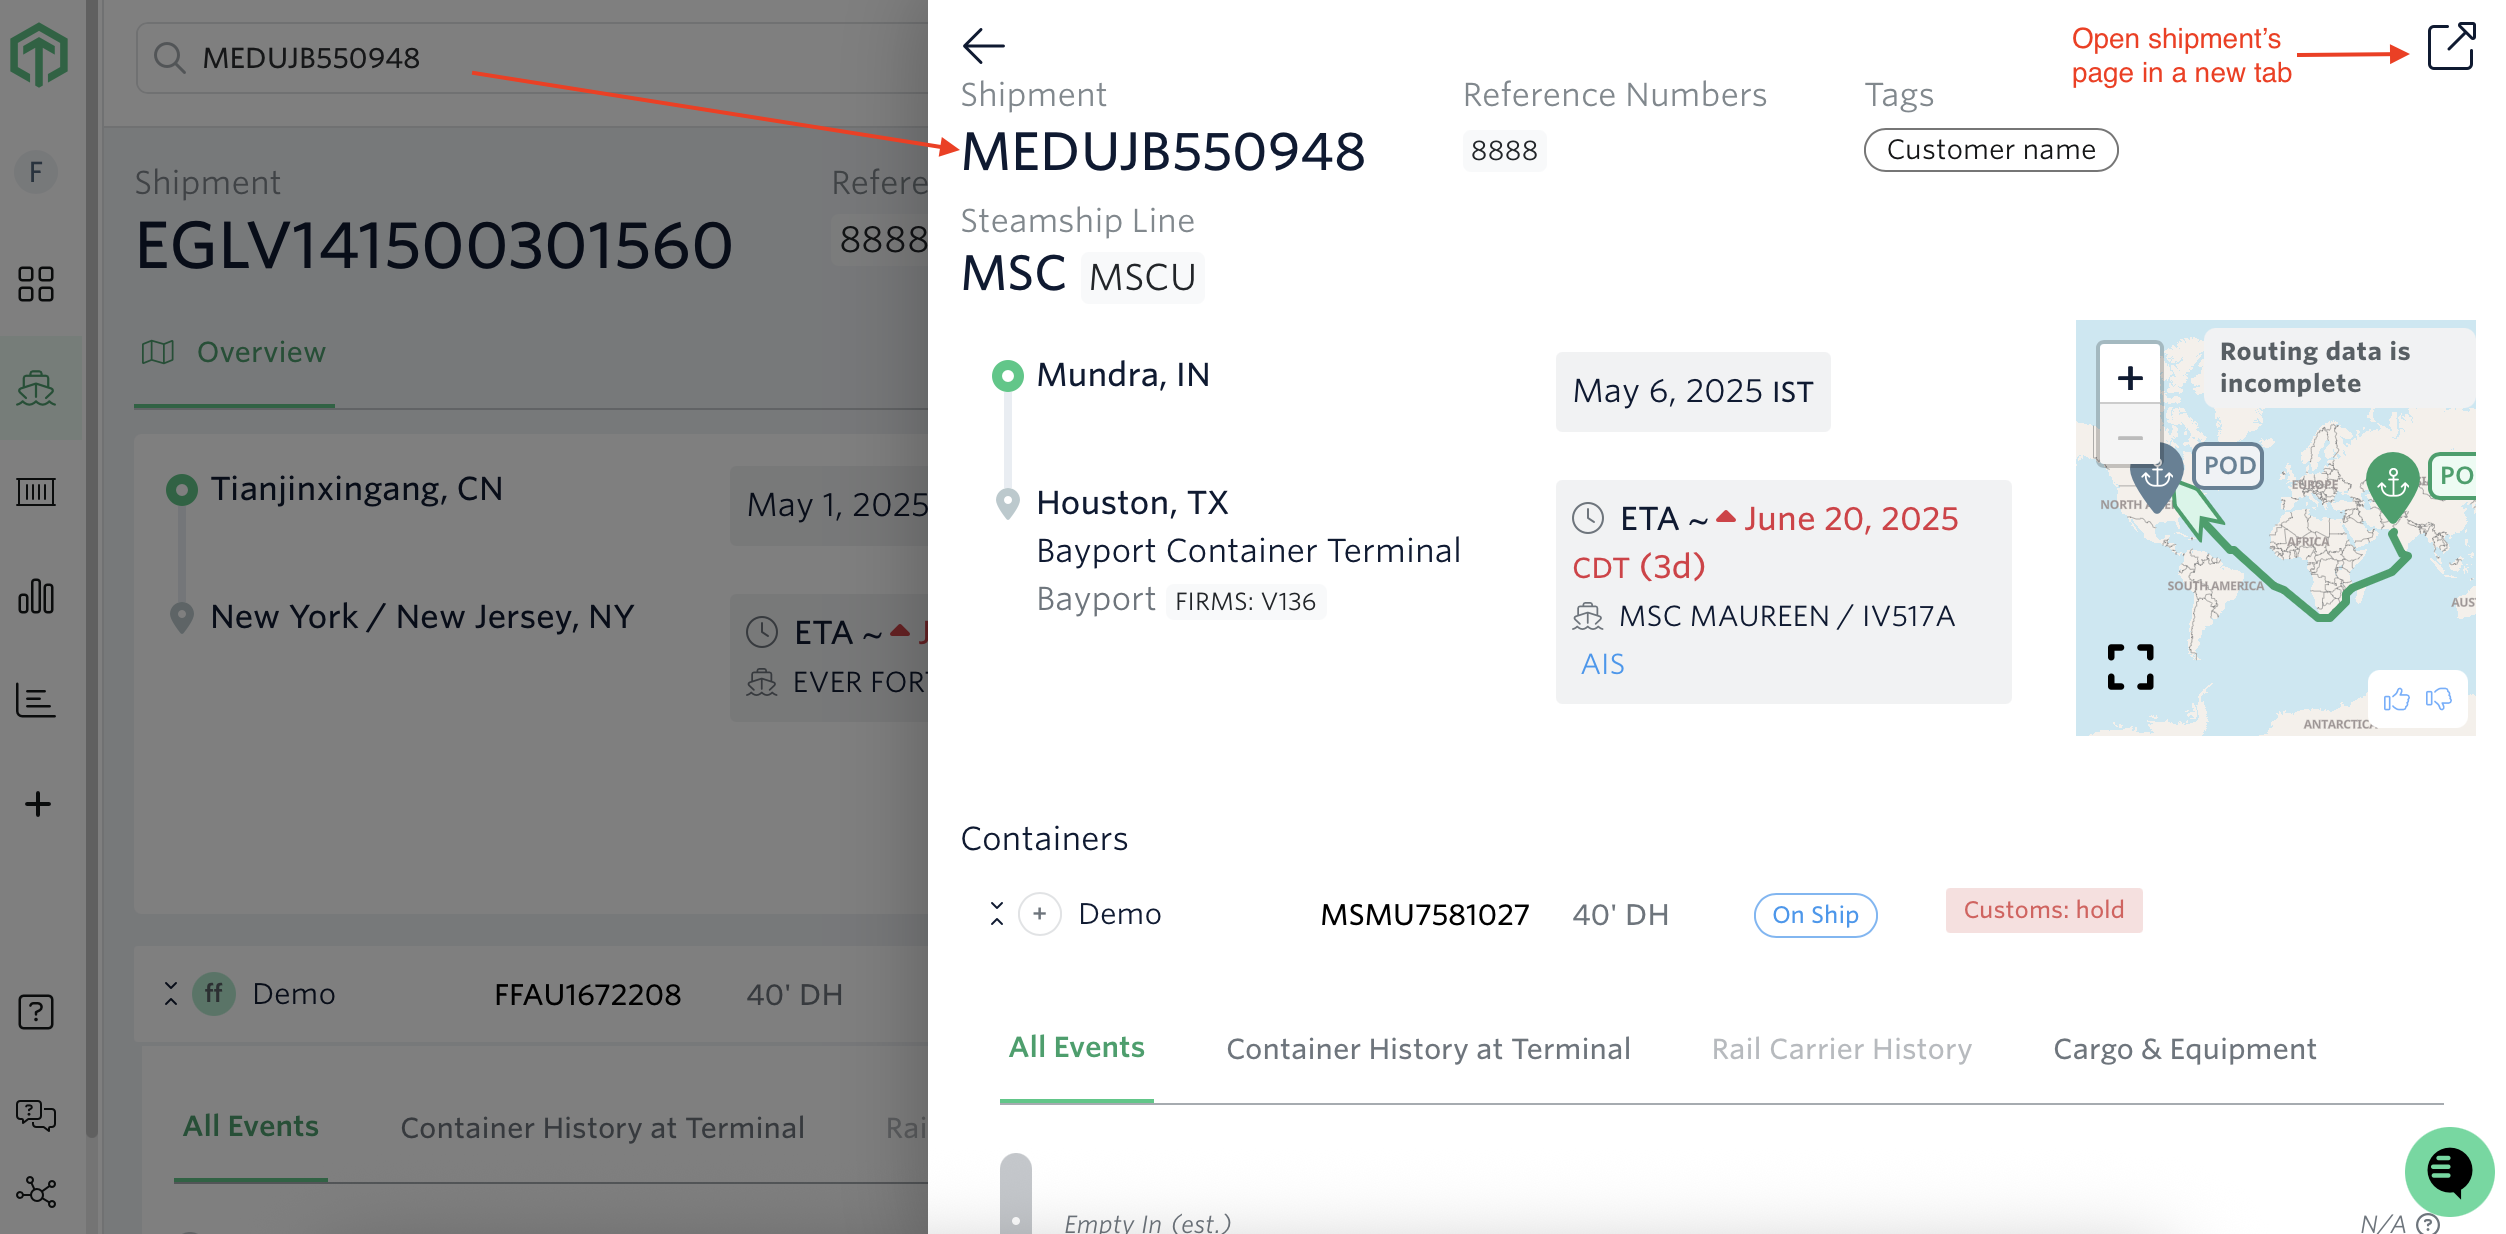Screen dimensions: 2506x1234
Task: Open the Cargo & Equipment tab
Action: 2184,1049
